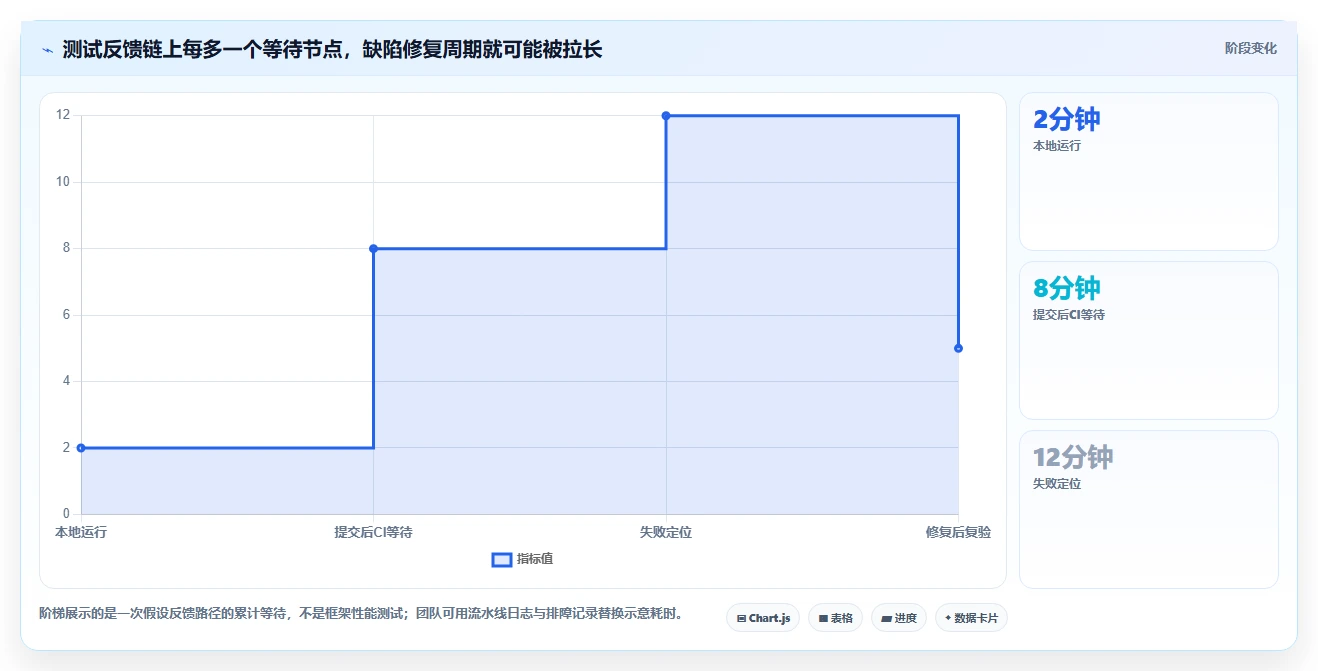Click the y-axis value 8
Viewport: 1318px width, 671px height.
pos(66,248)
